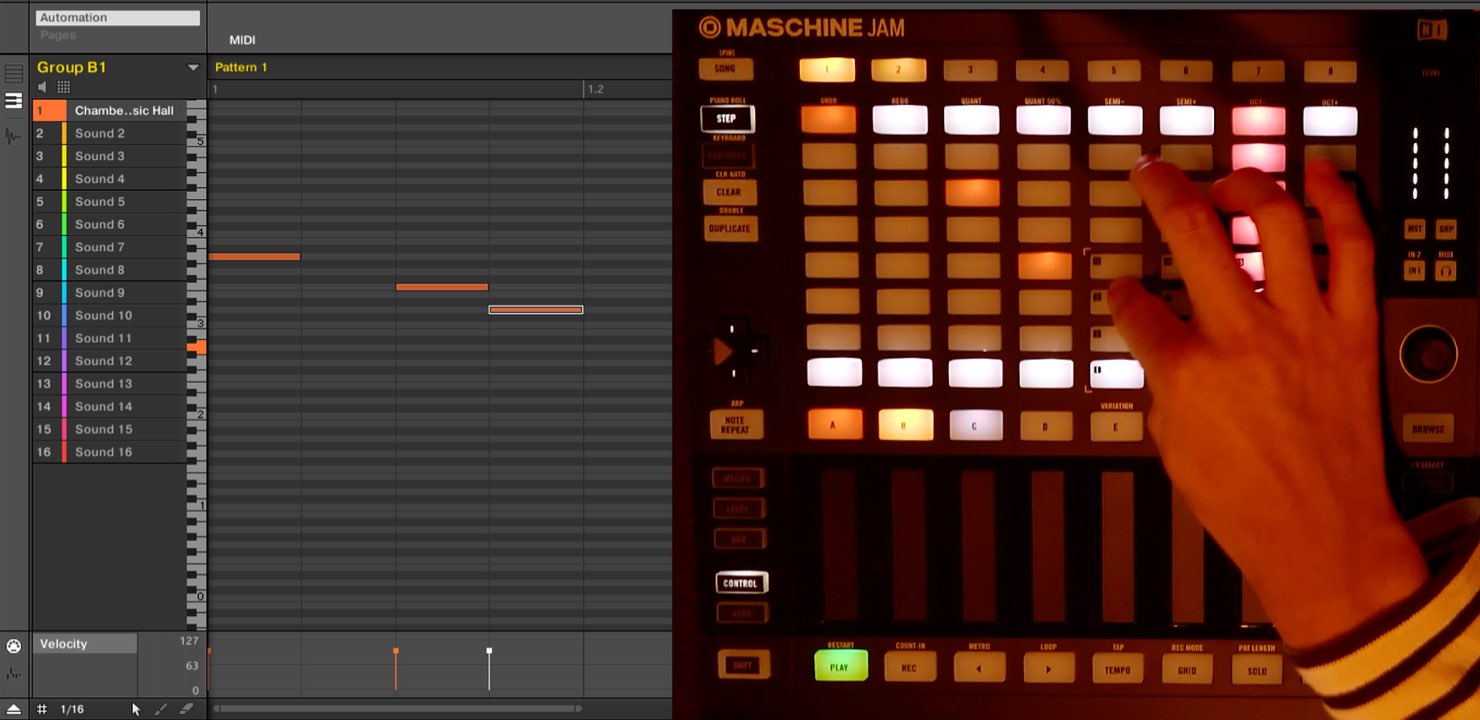
Task: Click scene button 2 on Maschine Jam
Action: 898,70
